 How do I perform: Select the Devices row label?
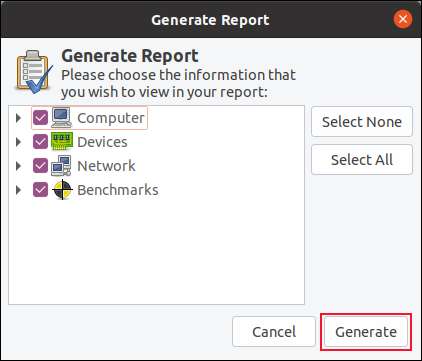[102, 142]
